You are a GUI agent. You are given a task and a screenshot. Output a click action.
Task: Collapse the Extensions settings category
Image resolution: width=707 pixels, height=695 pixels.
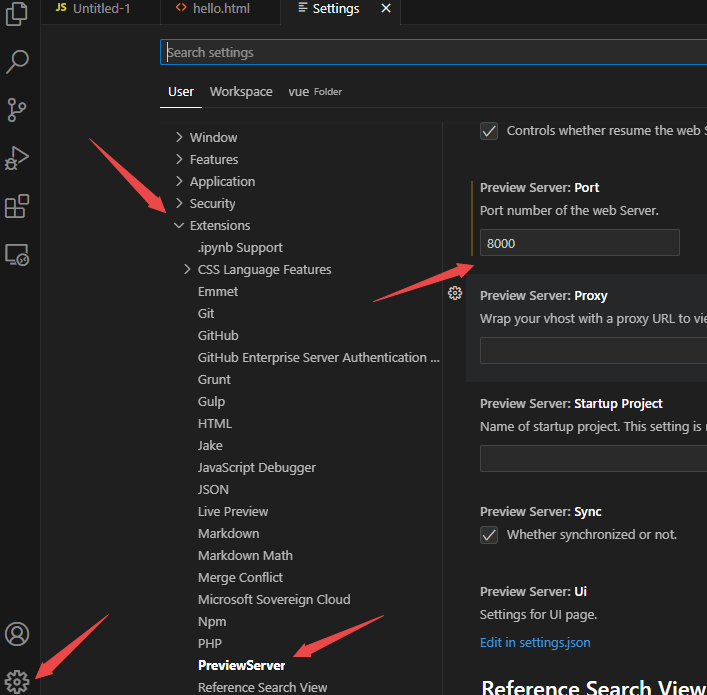179,226
